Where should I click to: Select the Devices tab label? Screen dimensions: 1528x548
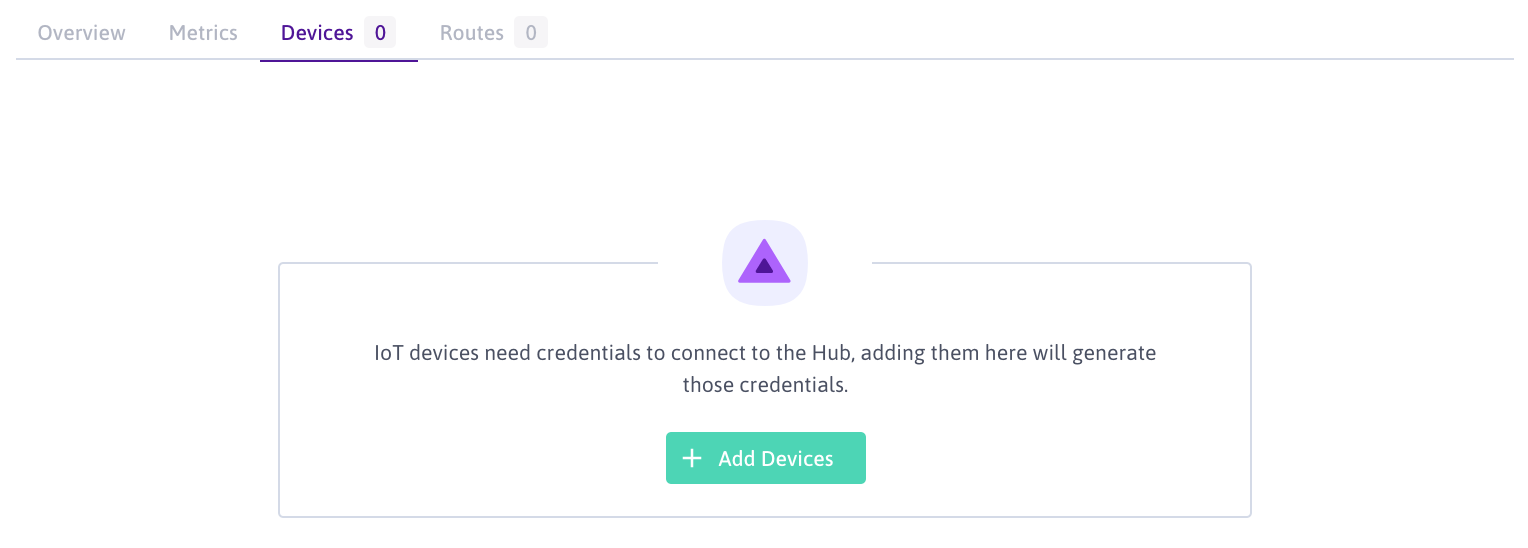(x=317, y=33)
